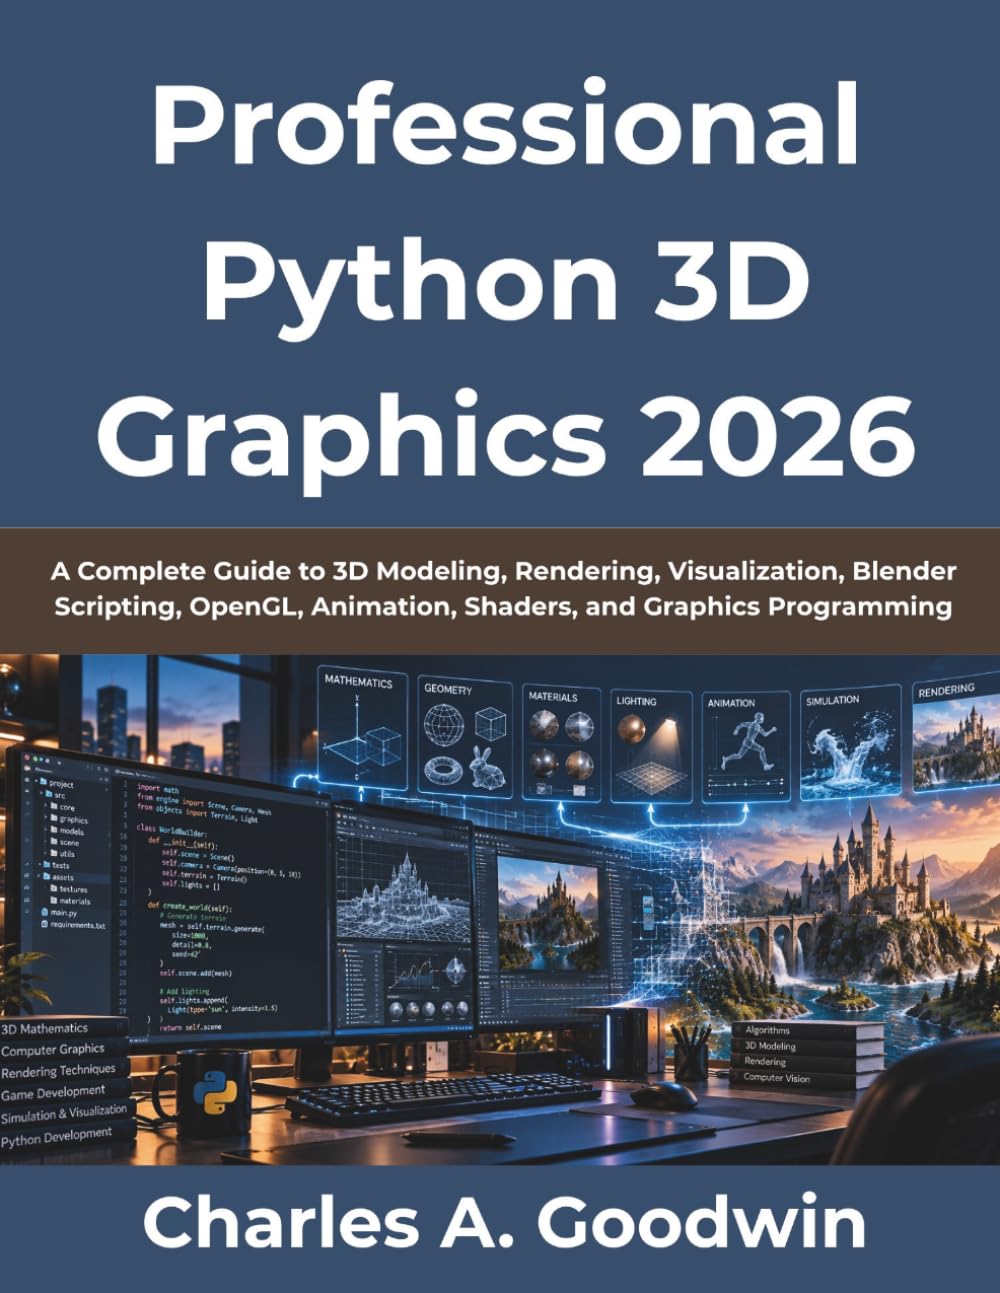Click the author name Charles A. Goodwin
The width and height of the screenshot is (1000, 1293).
(x=504, y=1222)
